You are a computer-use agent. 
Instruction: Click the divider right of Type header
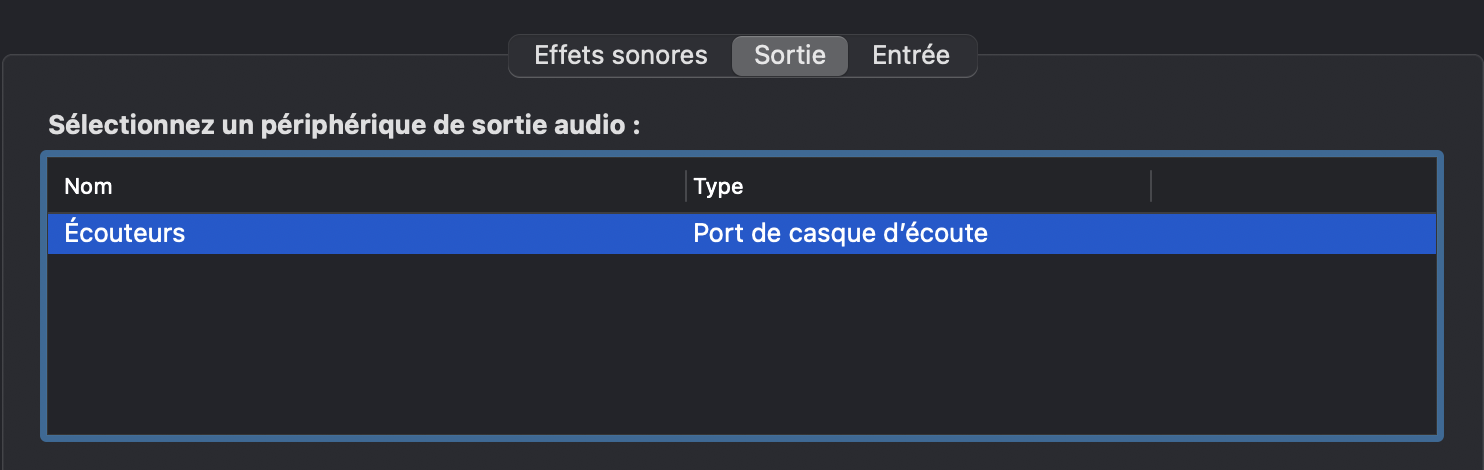coord(1151,186)
